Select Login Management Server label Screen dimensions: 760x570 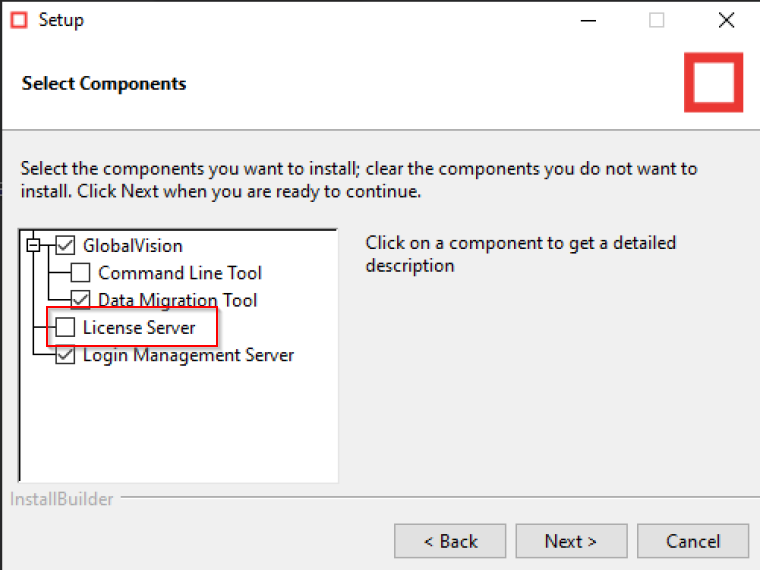pos(188,354)
